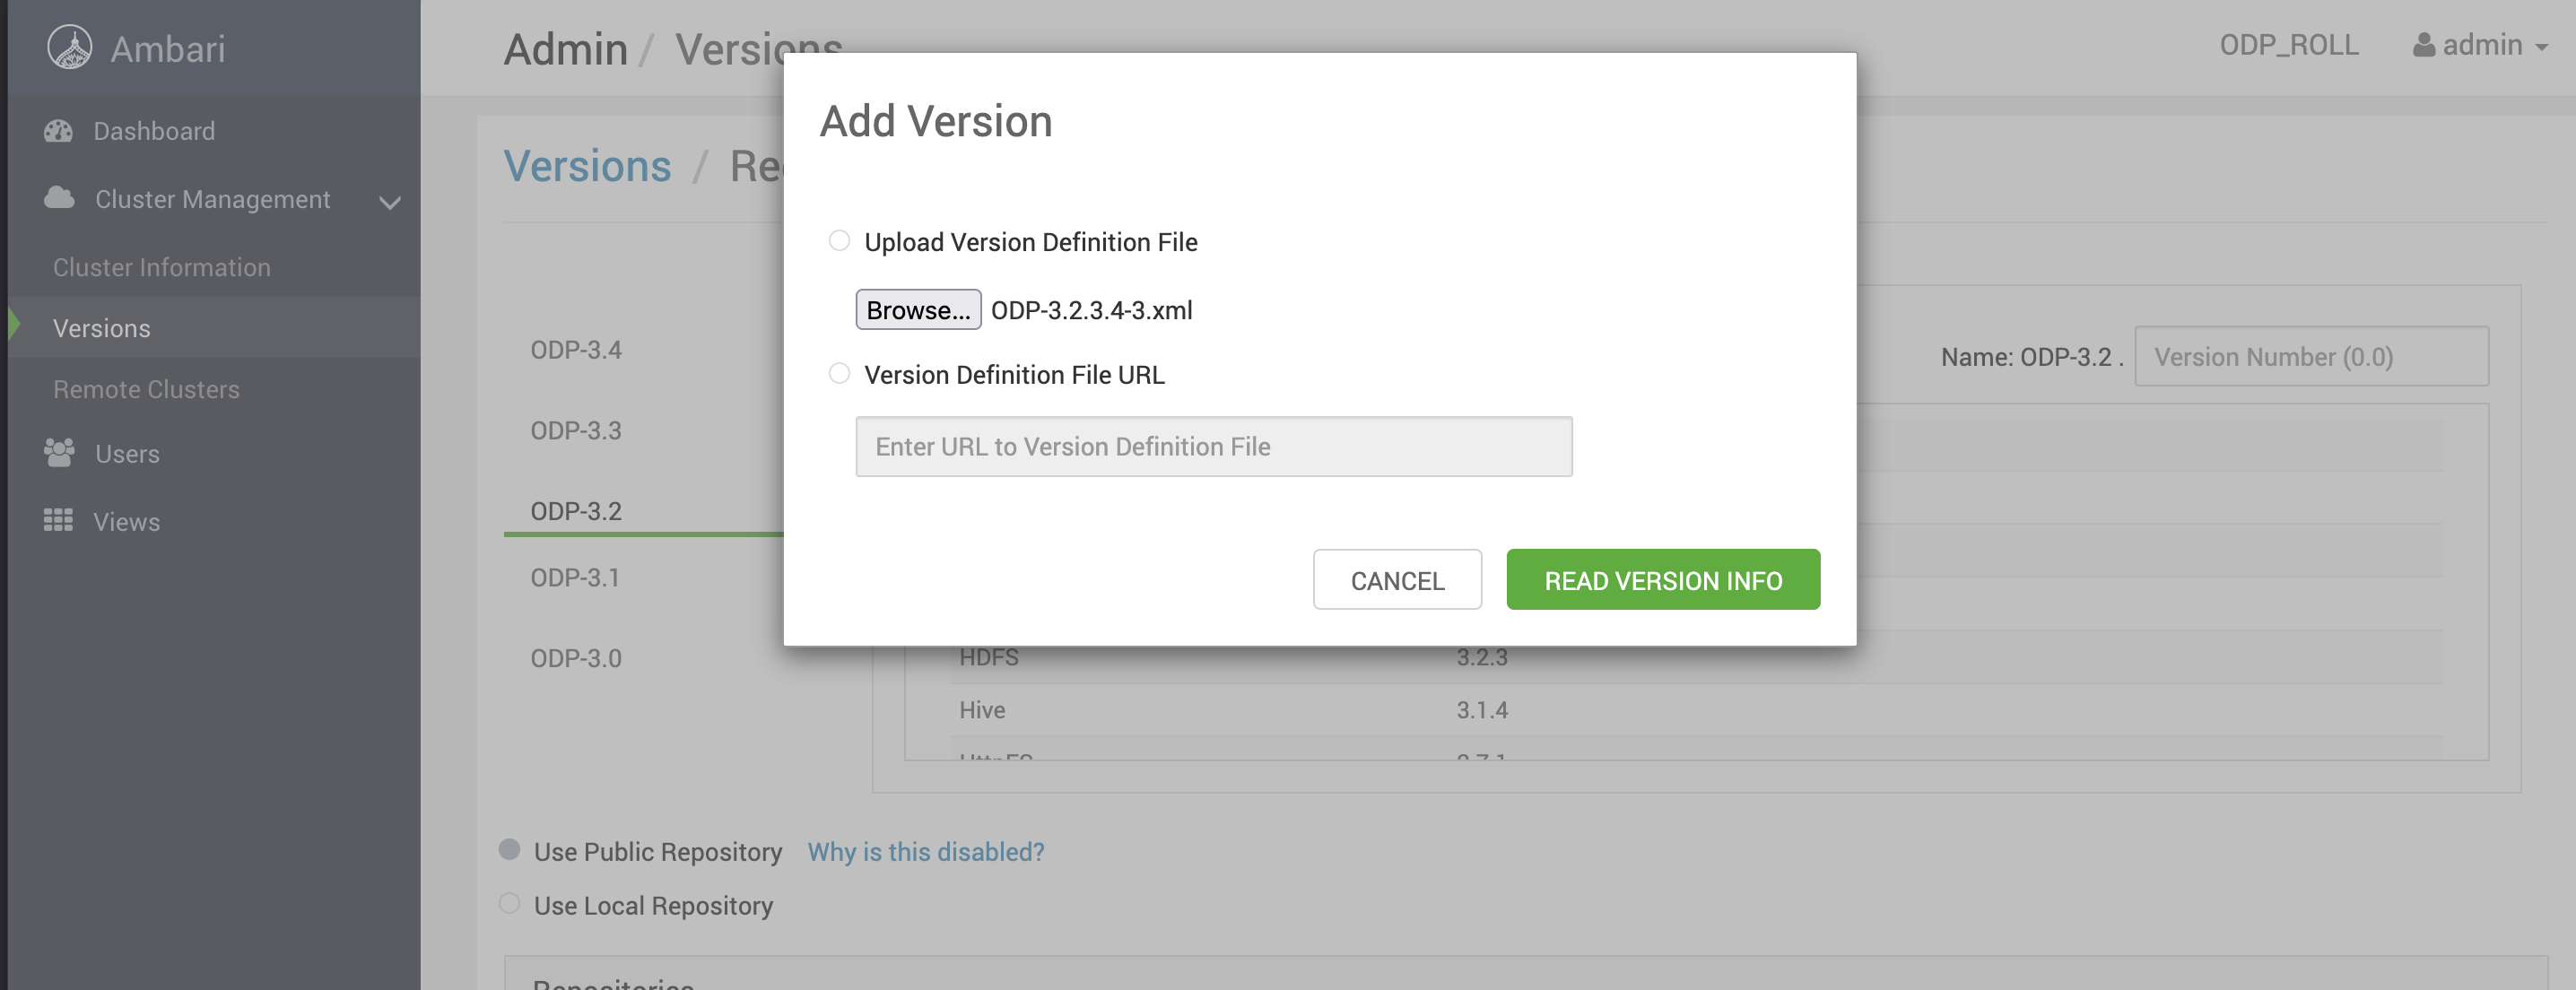Click the Ambari logo icon
Image resolution: width=2576 pixels, height=990 pixels.
click(70, 47)
